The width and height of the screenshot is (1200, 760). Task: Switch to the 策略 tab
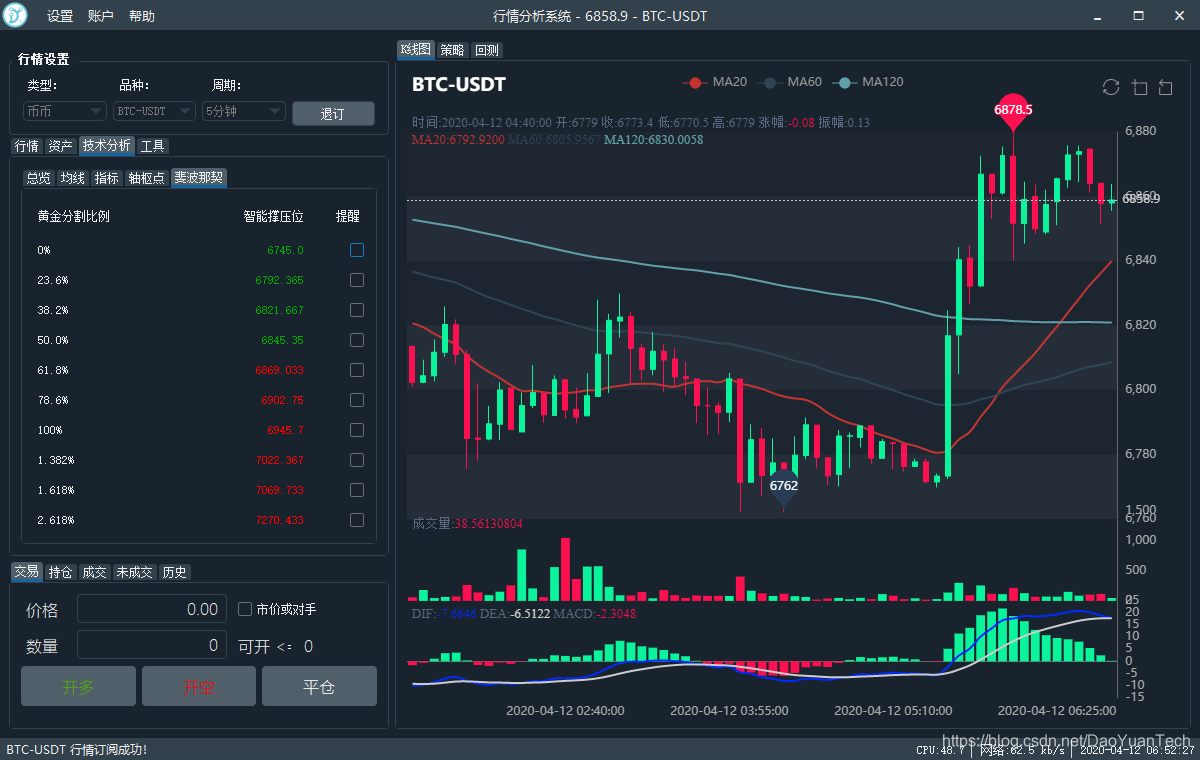452,50
